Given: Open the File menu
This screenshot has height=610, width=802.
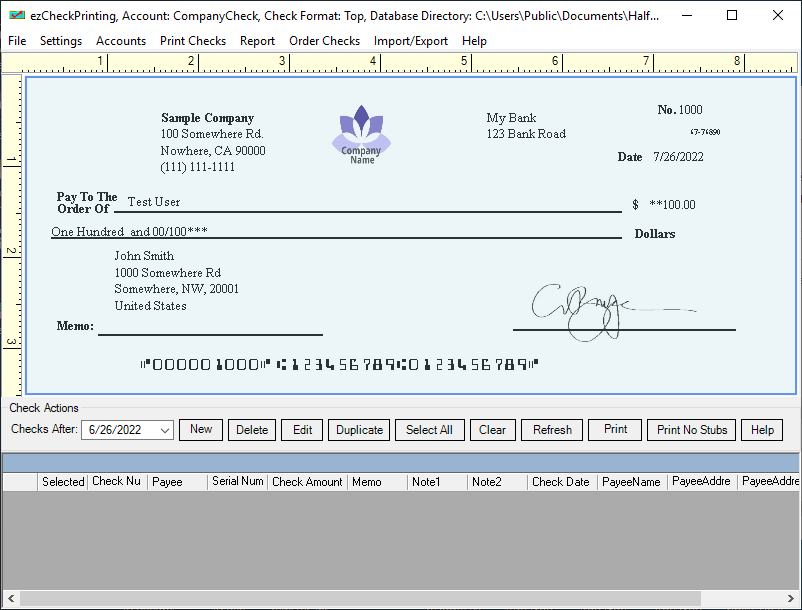Looking at the screenshot, I should pyautogui.click(x=17, y=41).
